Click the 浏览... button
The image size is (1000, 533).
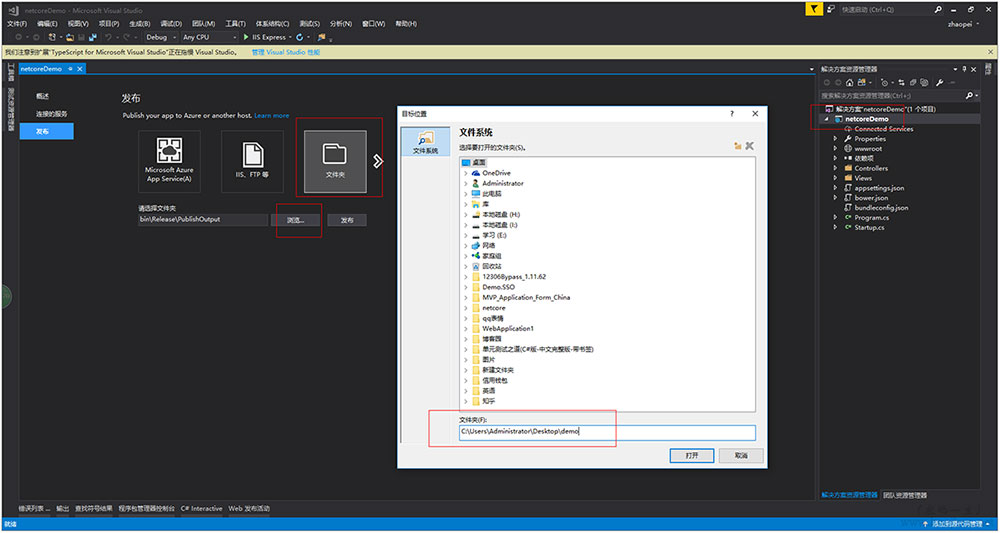(295, 220)
